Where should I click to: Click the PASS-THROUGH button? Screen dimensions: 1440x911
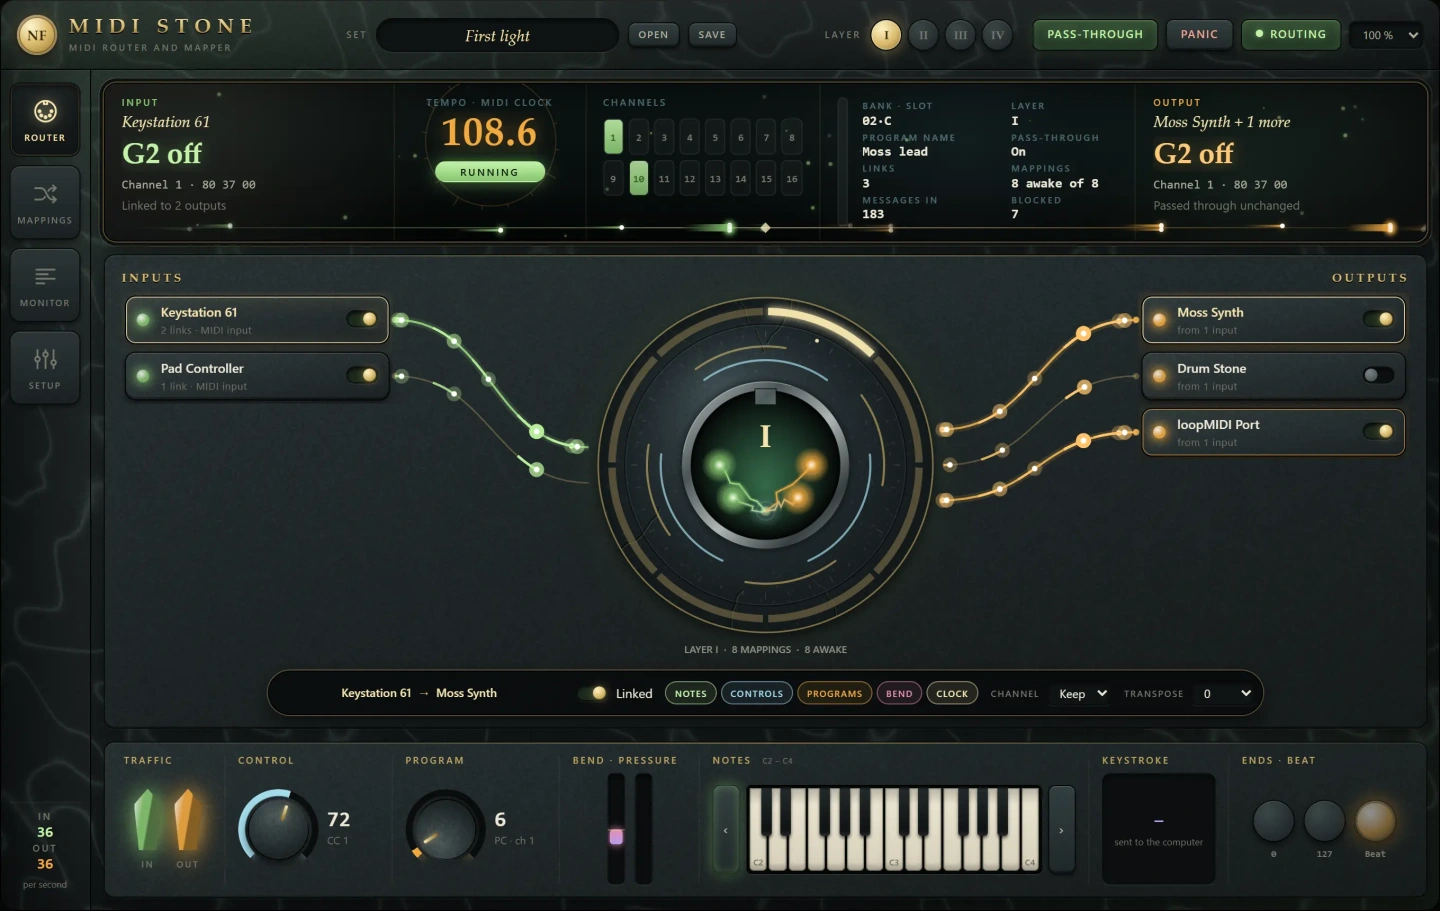(1095, 34)
